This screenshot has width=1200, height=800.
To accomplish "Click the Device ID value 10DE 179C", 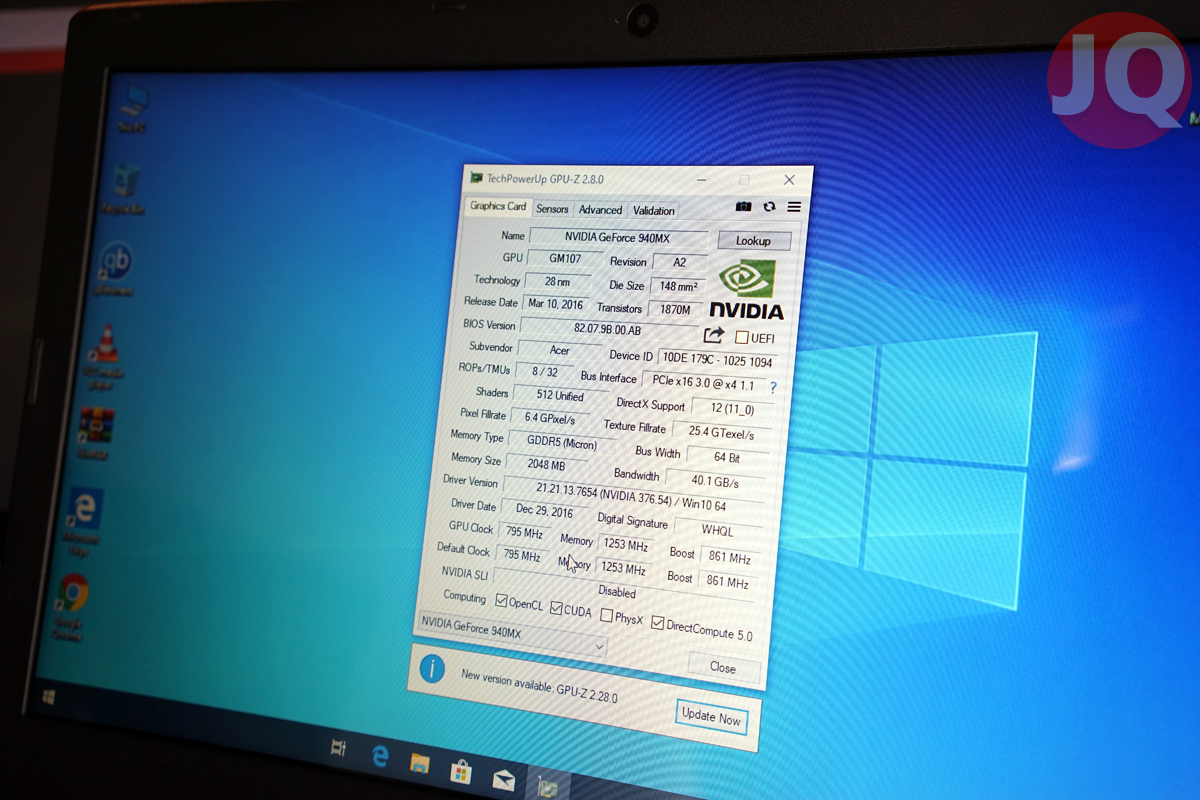I will point(716,360).
